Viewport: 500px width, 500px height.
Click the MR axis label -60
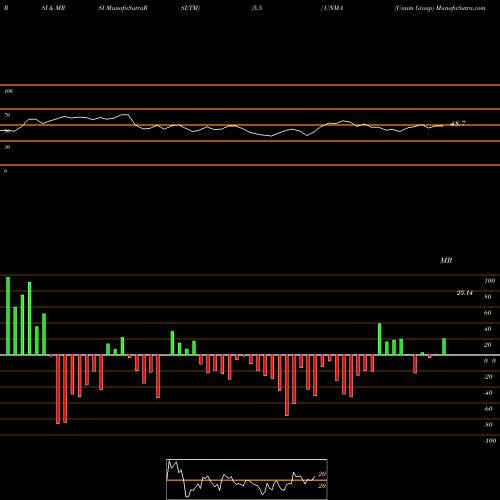point(488,409)
